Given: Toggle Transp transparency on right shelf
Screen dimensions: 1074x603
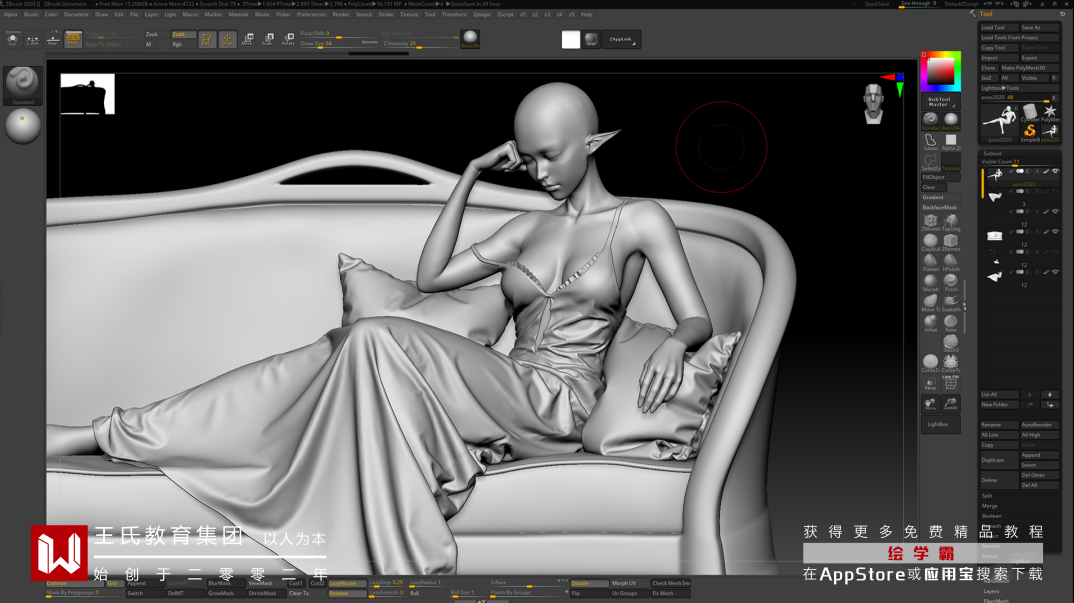Looking at the screenshot, I should click(930, 384).
